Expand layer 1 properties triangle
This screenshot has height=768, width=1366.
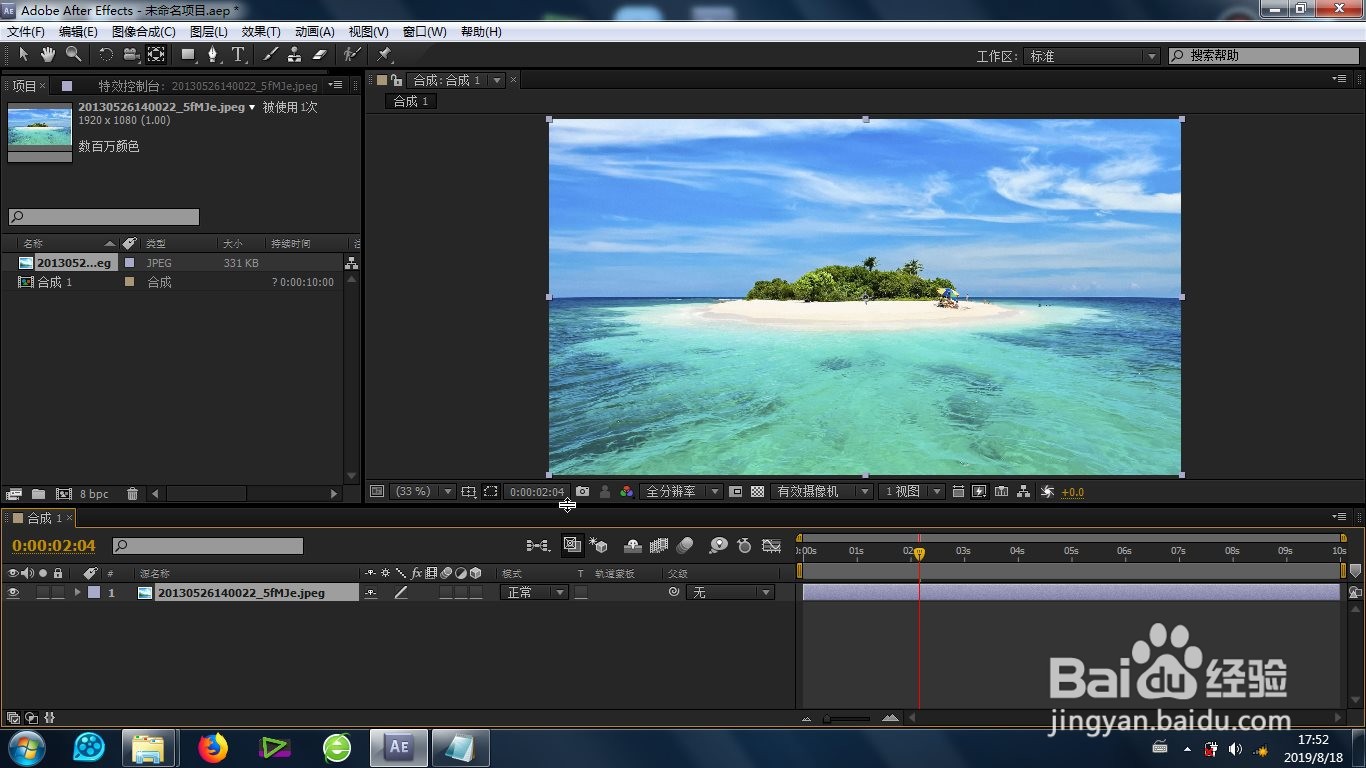tap(77, 593)
